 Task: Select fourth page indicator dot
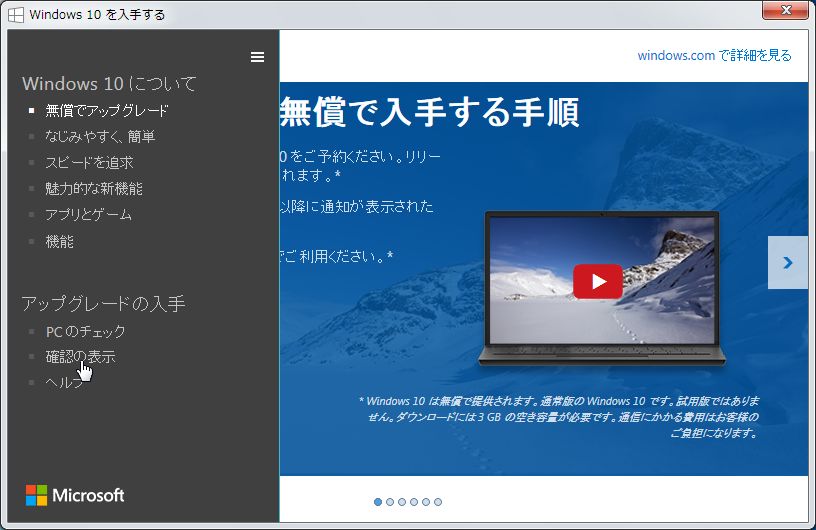pos(414,502)
